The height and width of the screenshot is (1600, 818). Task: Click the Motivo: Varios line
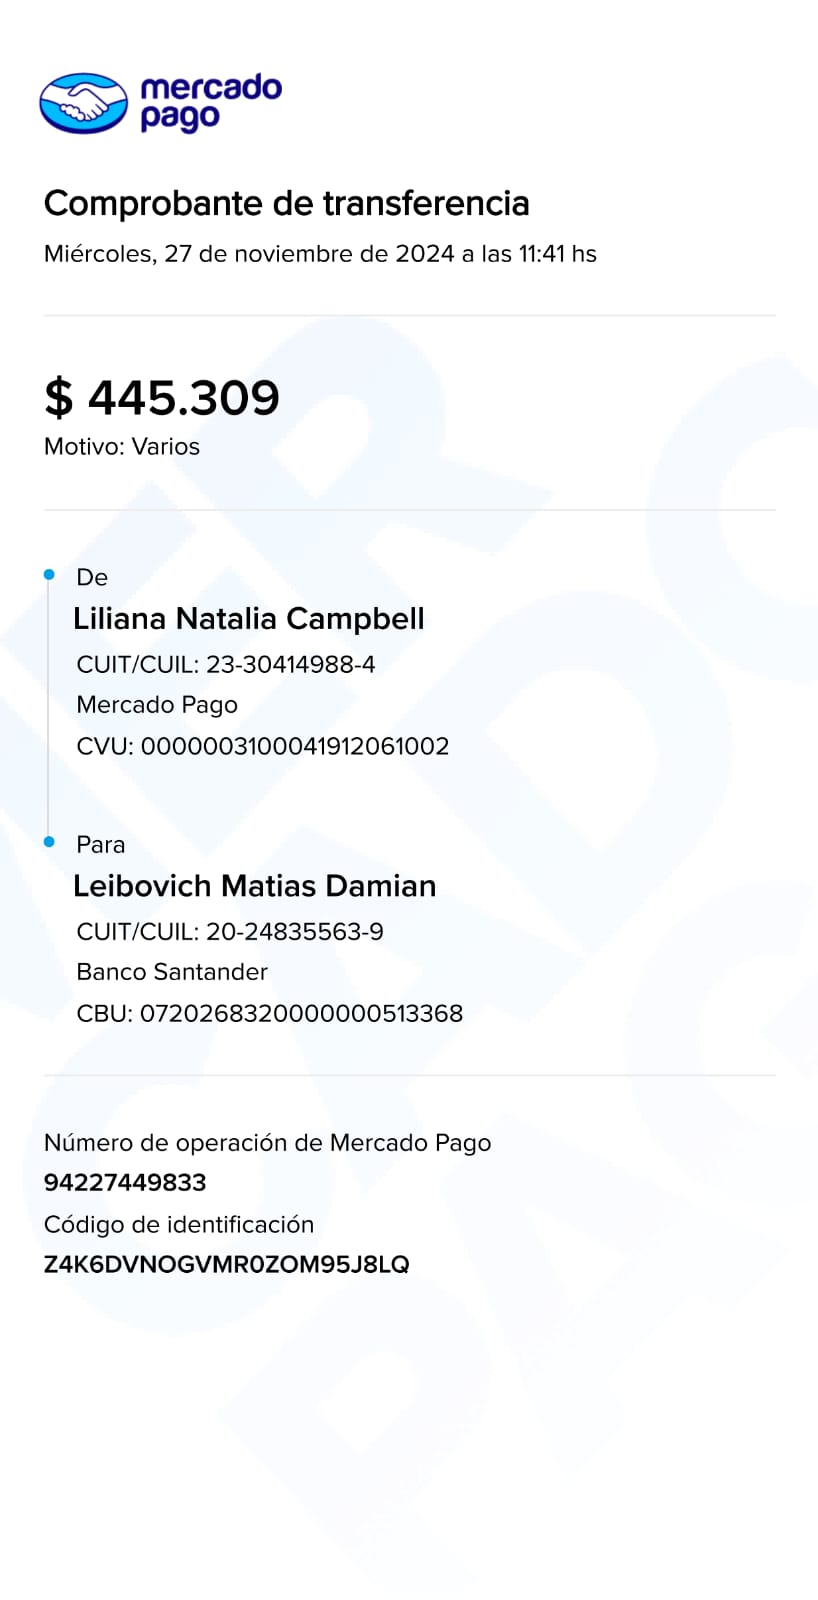click(x=122, y=447)
